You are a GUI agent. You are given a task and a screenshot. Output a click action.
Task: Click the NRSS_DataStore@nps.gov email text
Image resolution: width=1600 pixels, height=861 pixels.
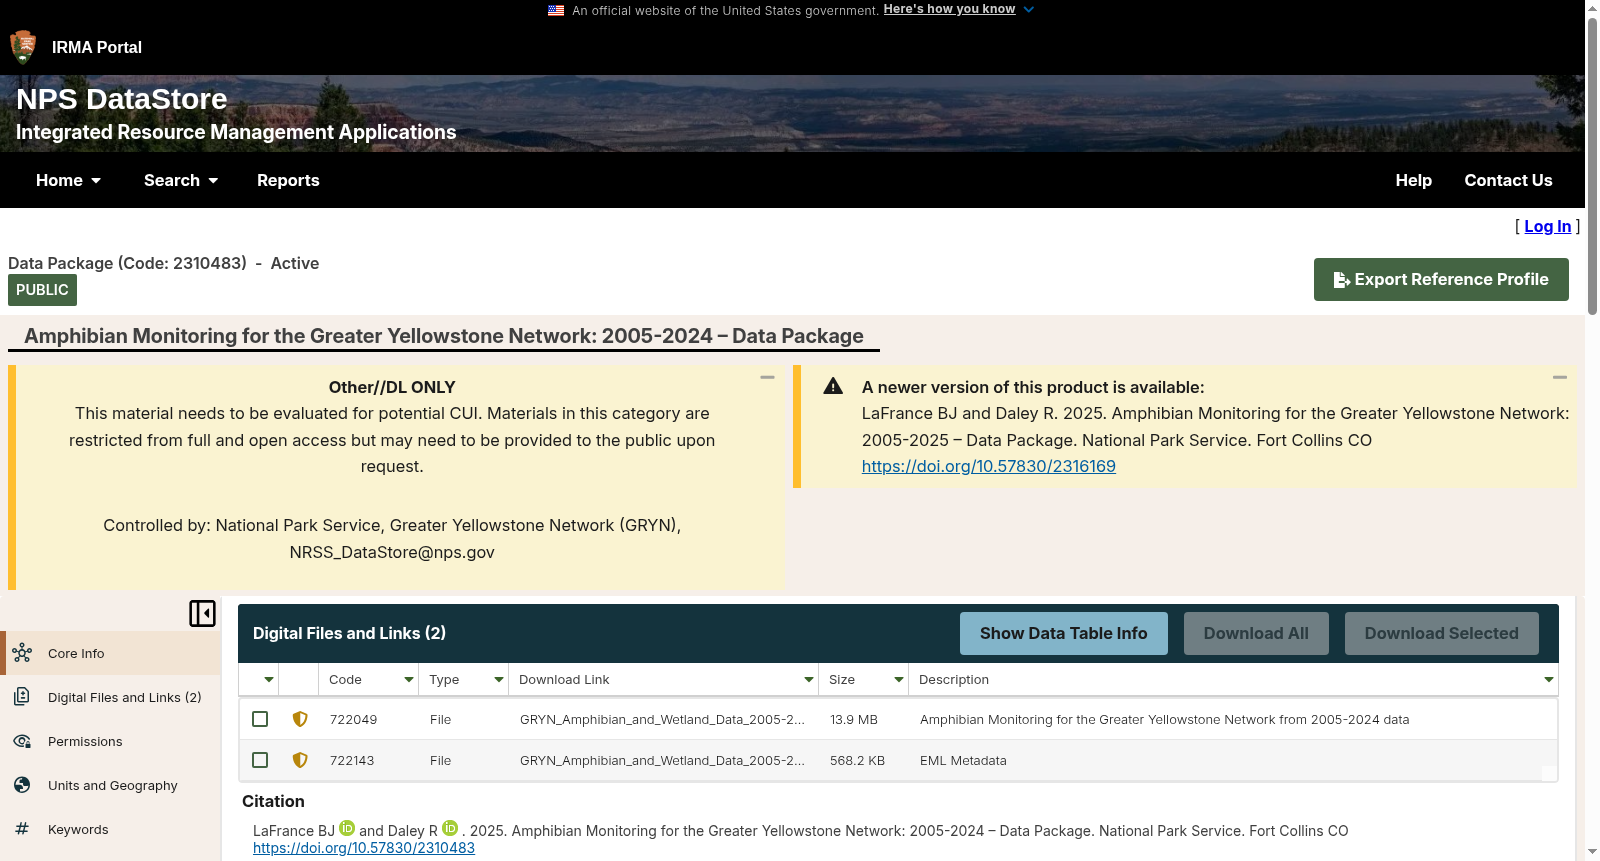point(392,552)
